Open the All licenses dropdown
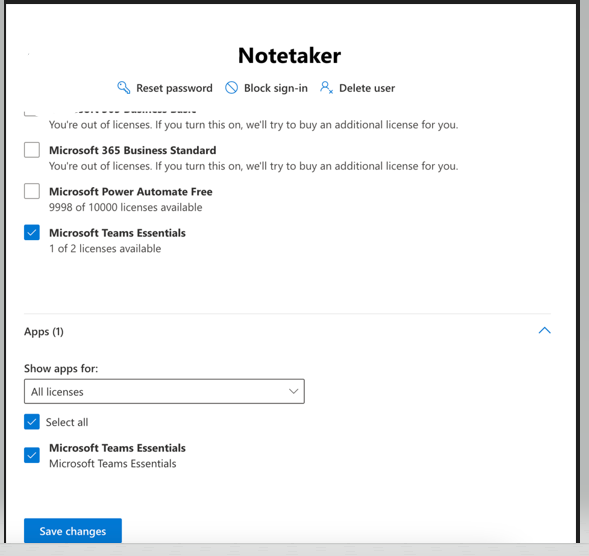This screenshot has height=556, width=589. click(164, 391)
